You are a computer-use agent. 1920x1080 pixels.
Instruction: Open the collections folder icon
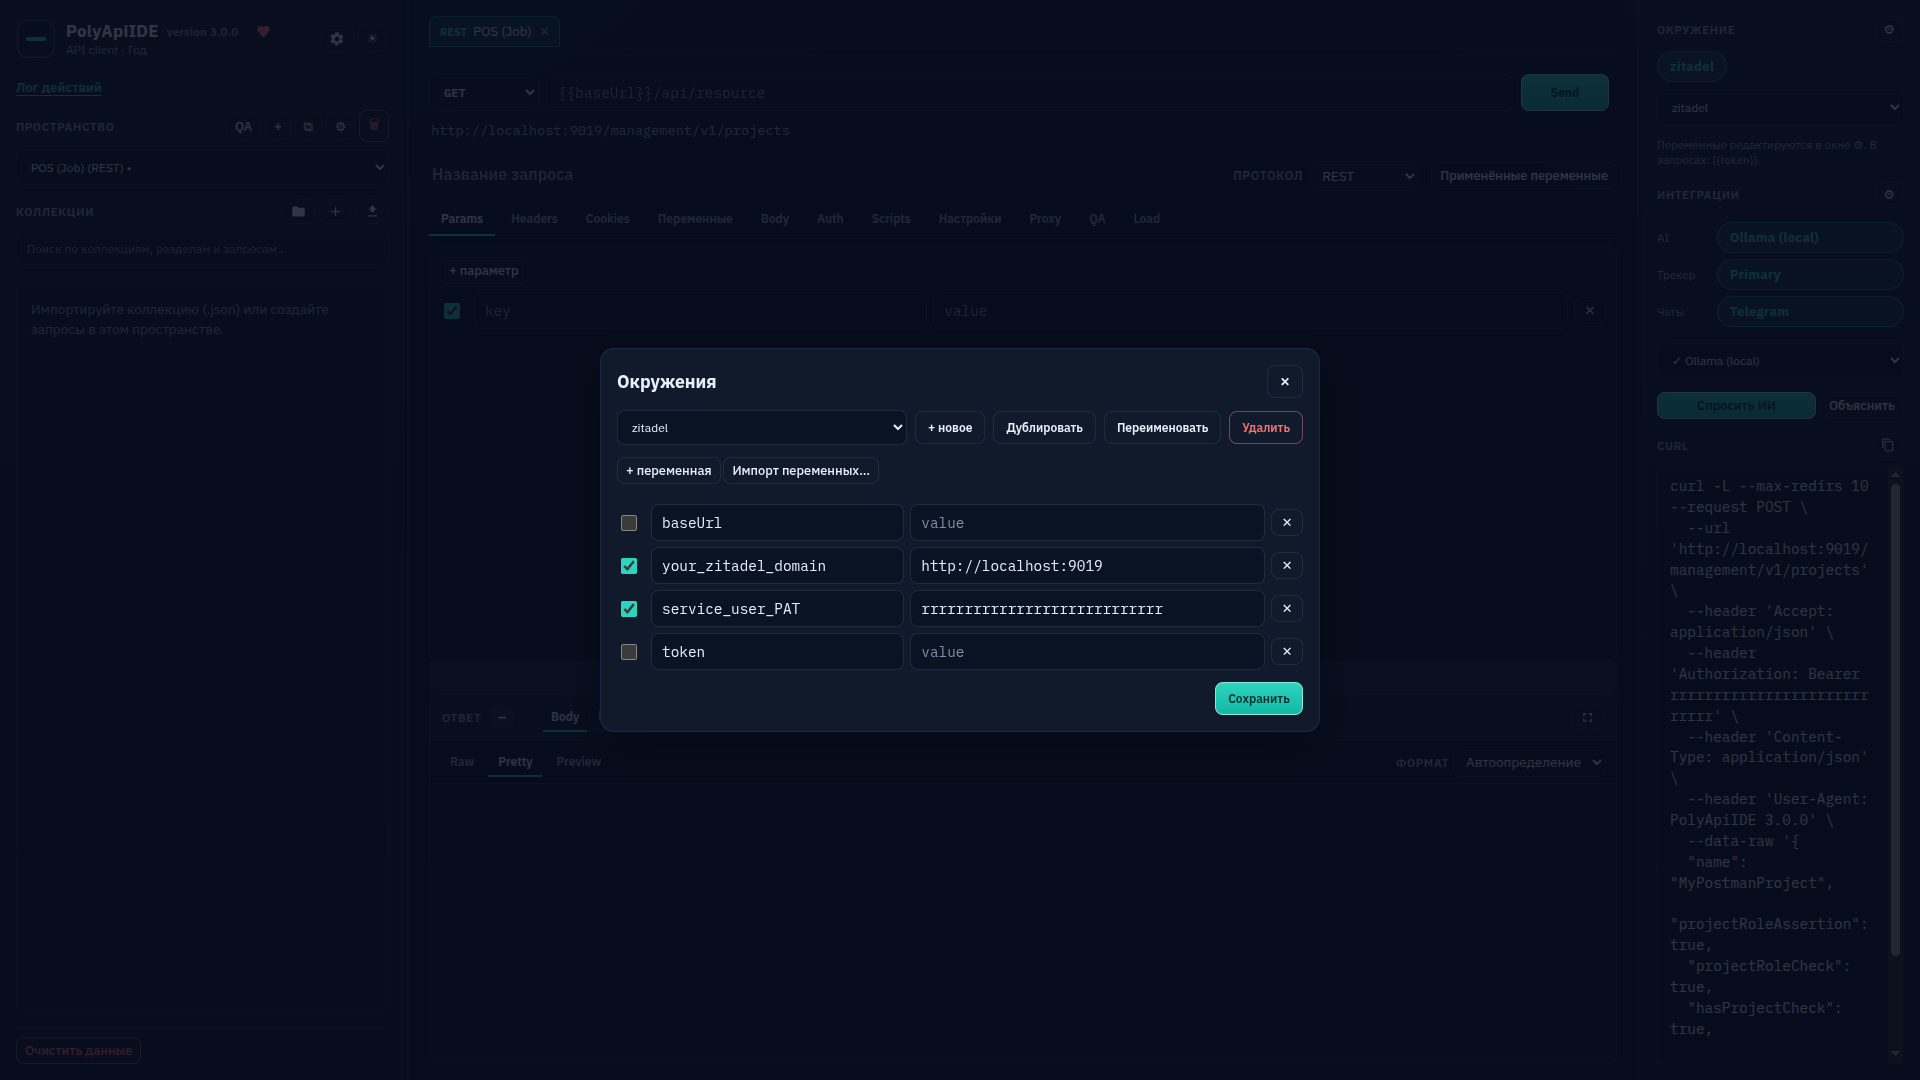(x=298, y=212)
